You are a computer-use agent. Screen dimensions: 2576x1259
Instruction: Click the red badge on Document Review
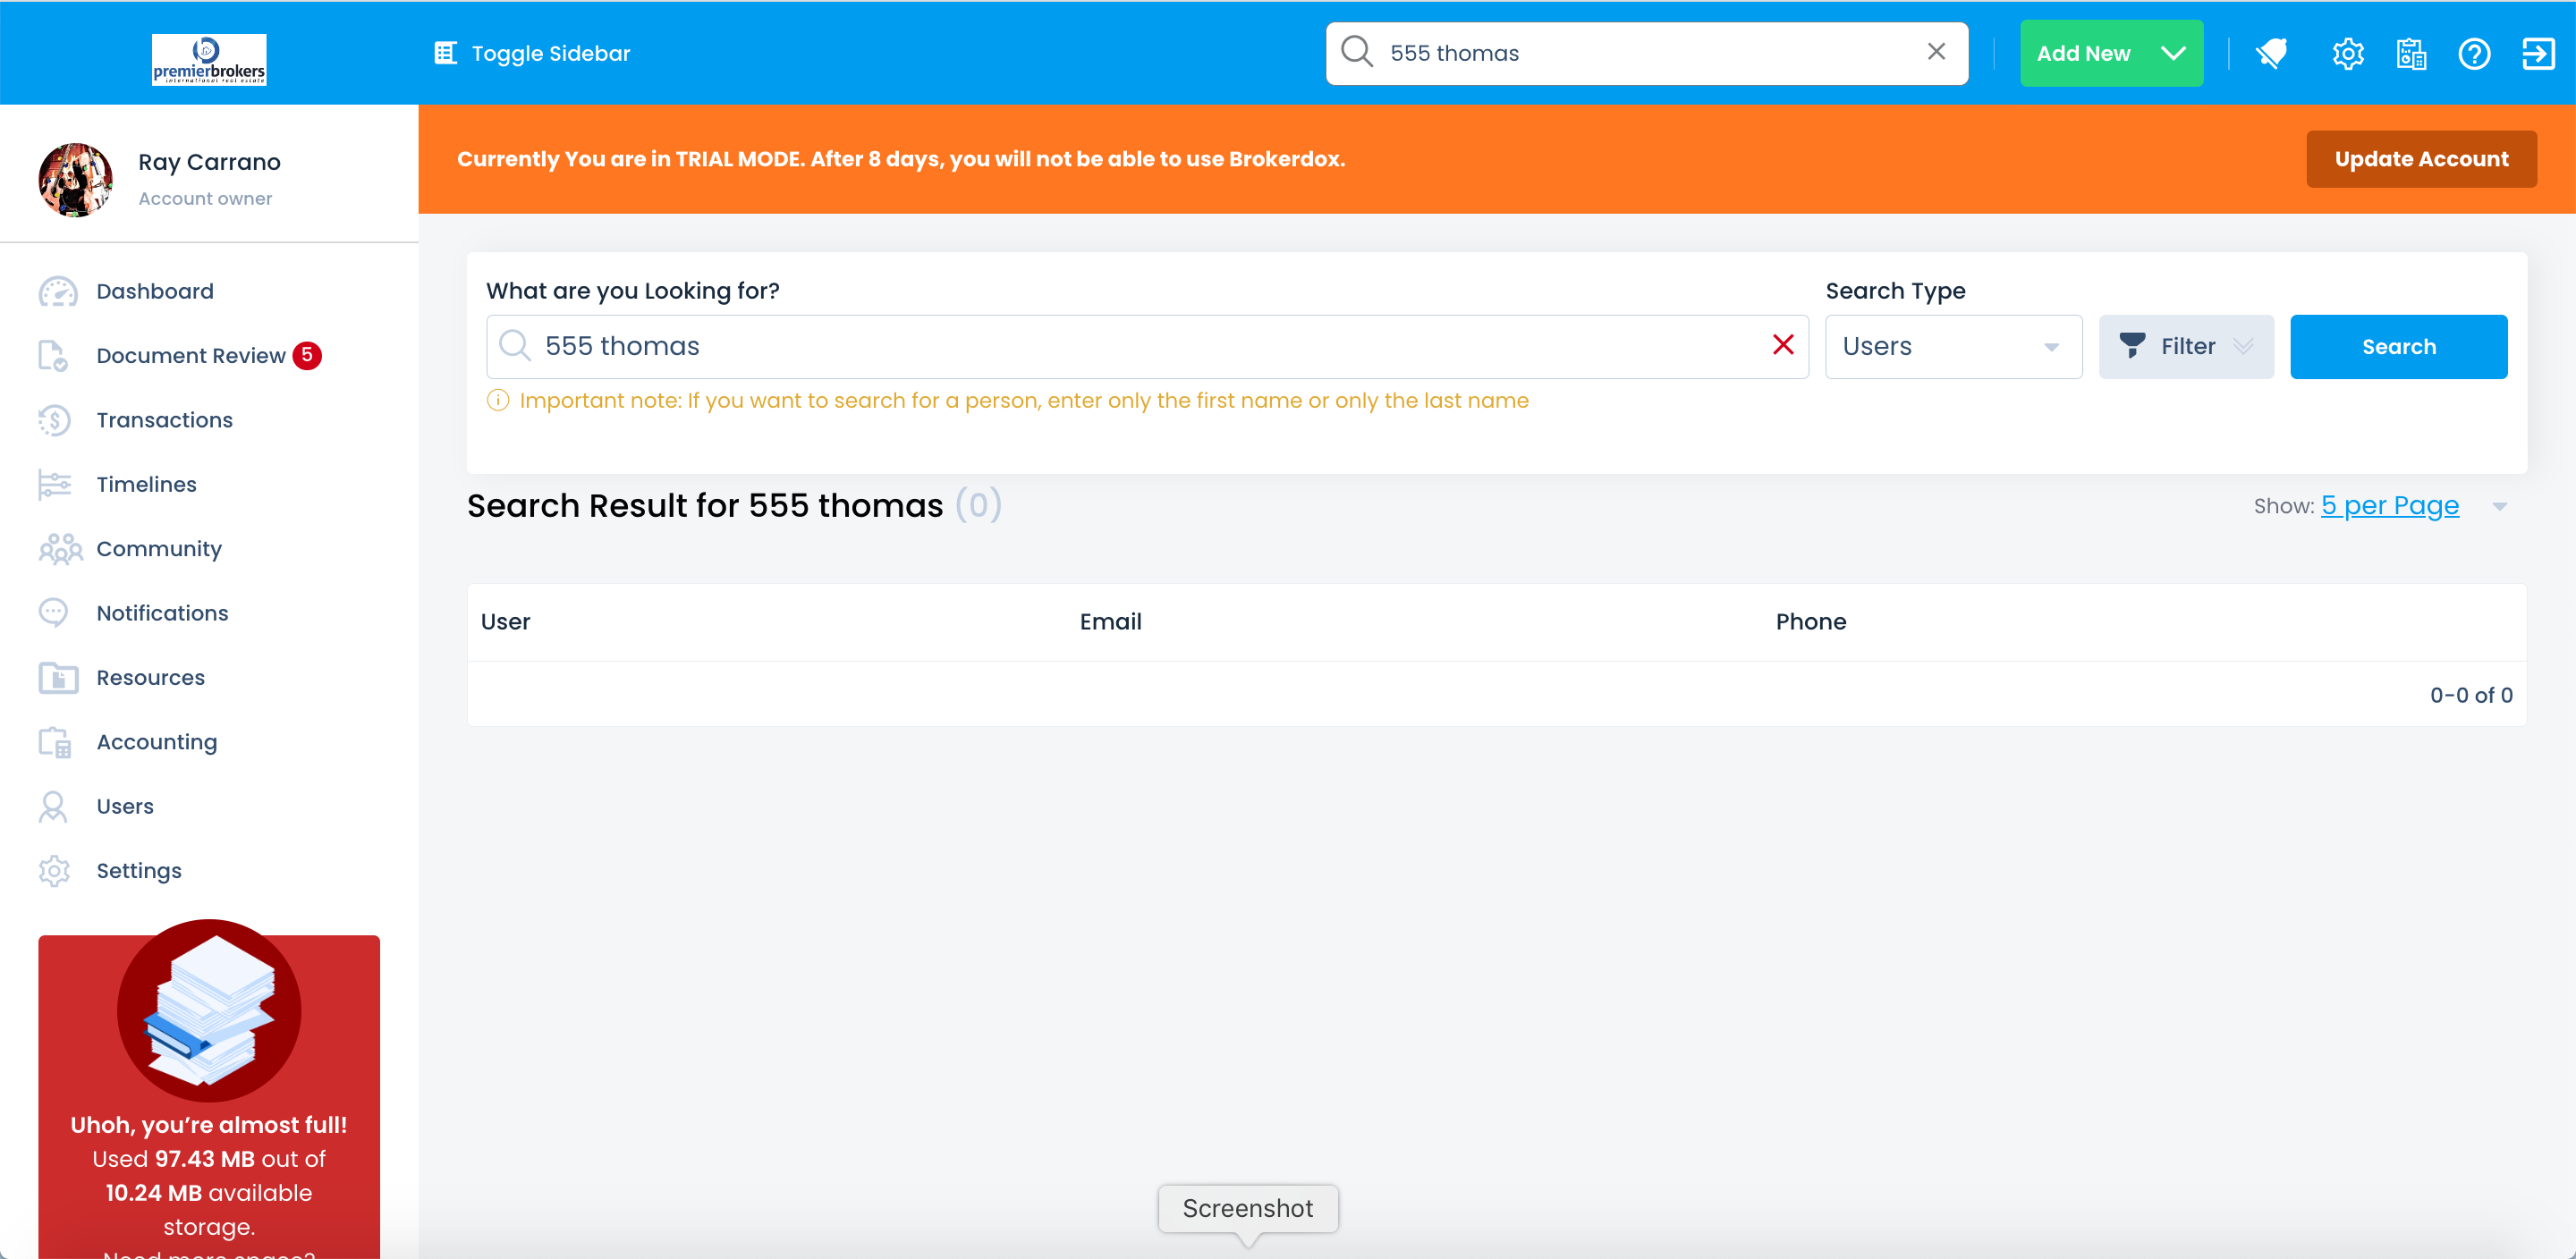(307, 355)
